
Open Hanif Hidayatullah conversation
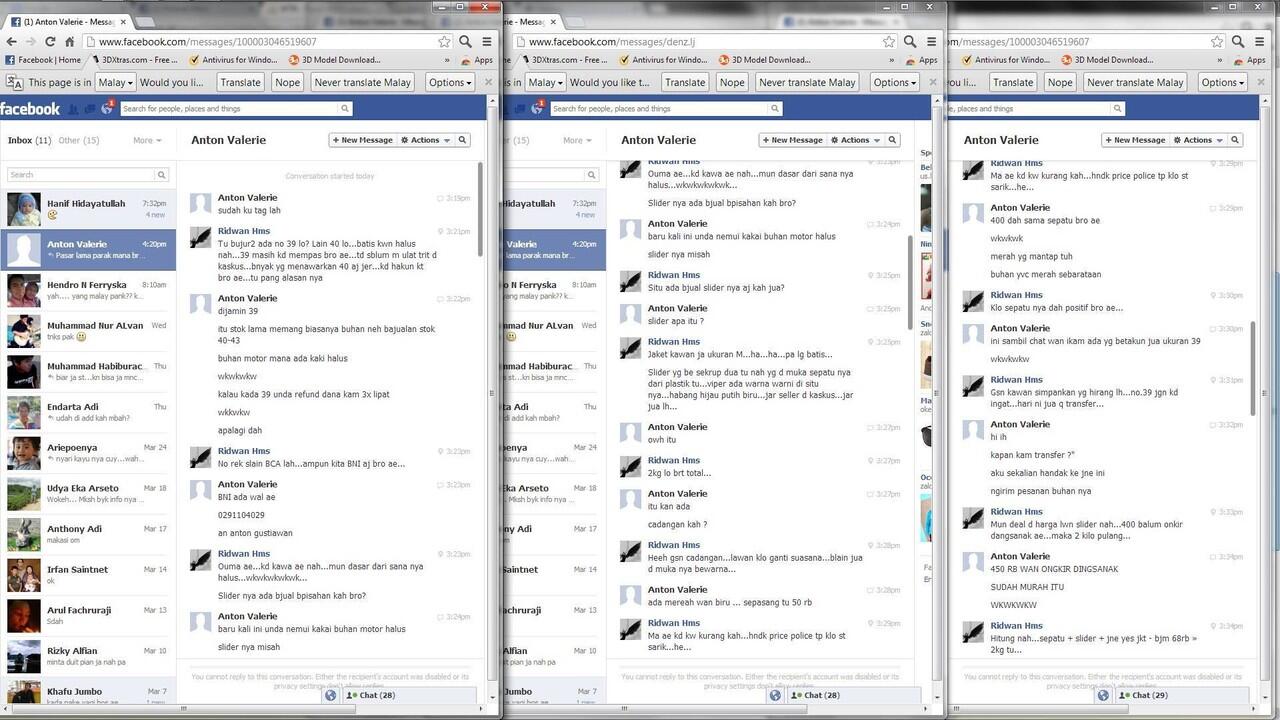point(88,209)
